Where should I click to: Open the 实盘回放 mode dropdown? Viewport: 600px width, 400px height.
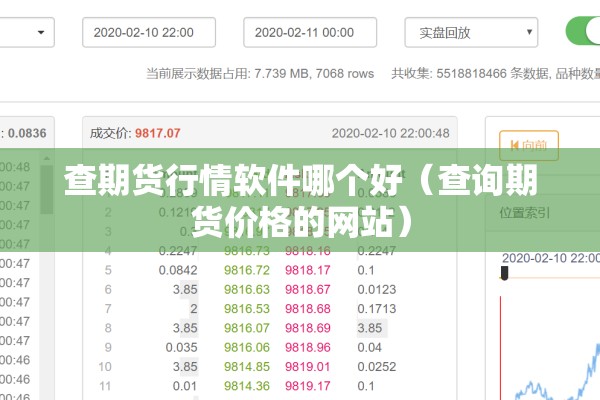471,33
